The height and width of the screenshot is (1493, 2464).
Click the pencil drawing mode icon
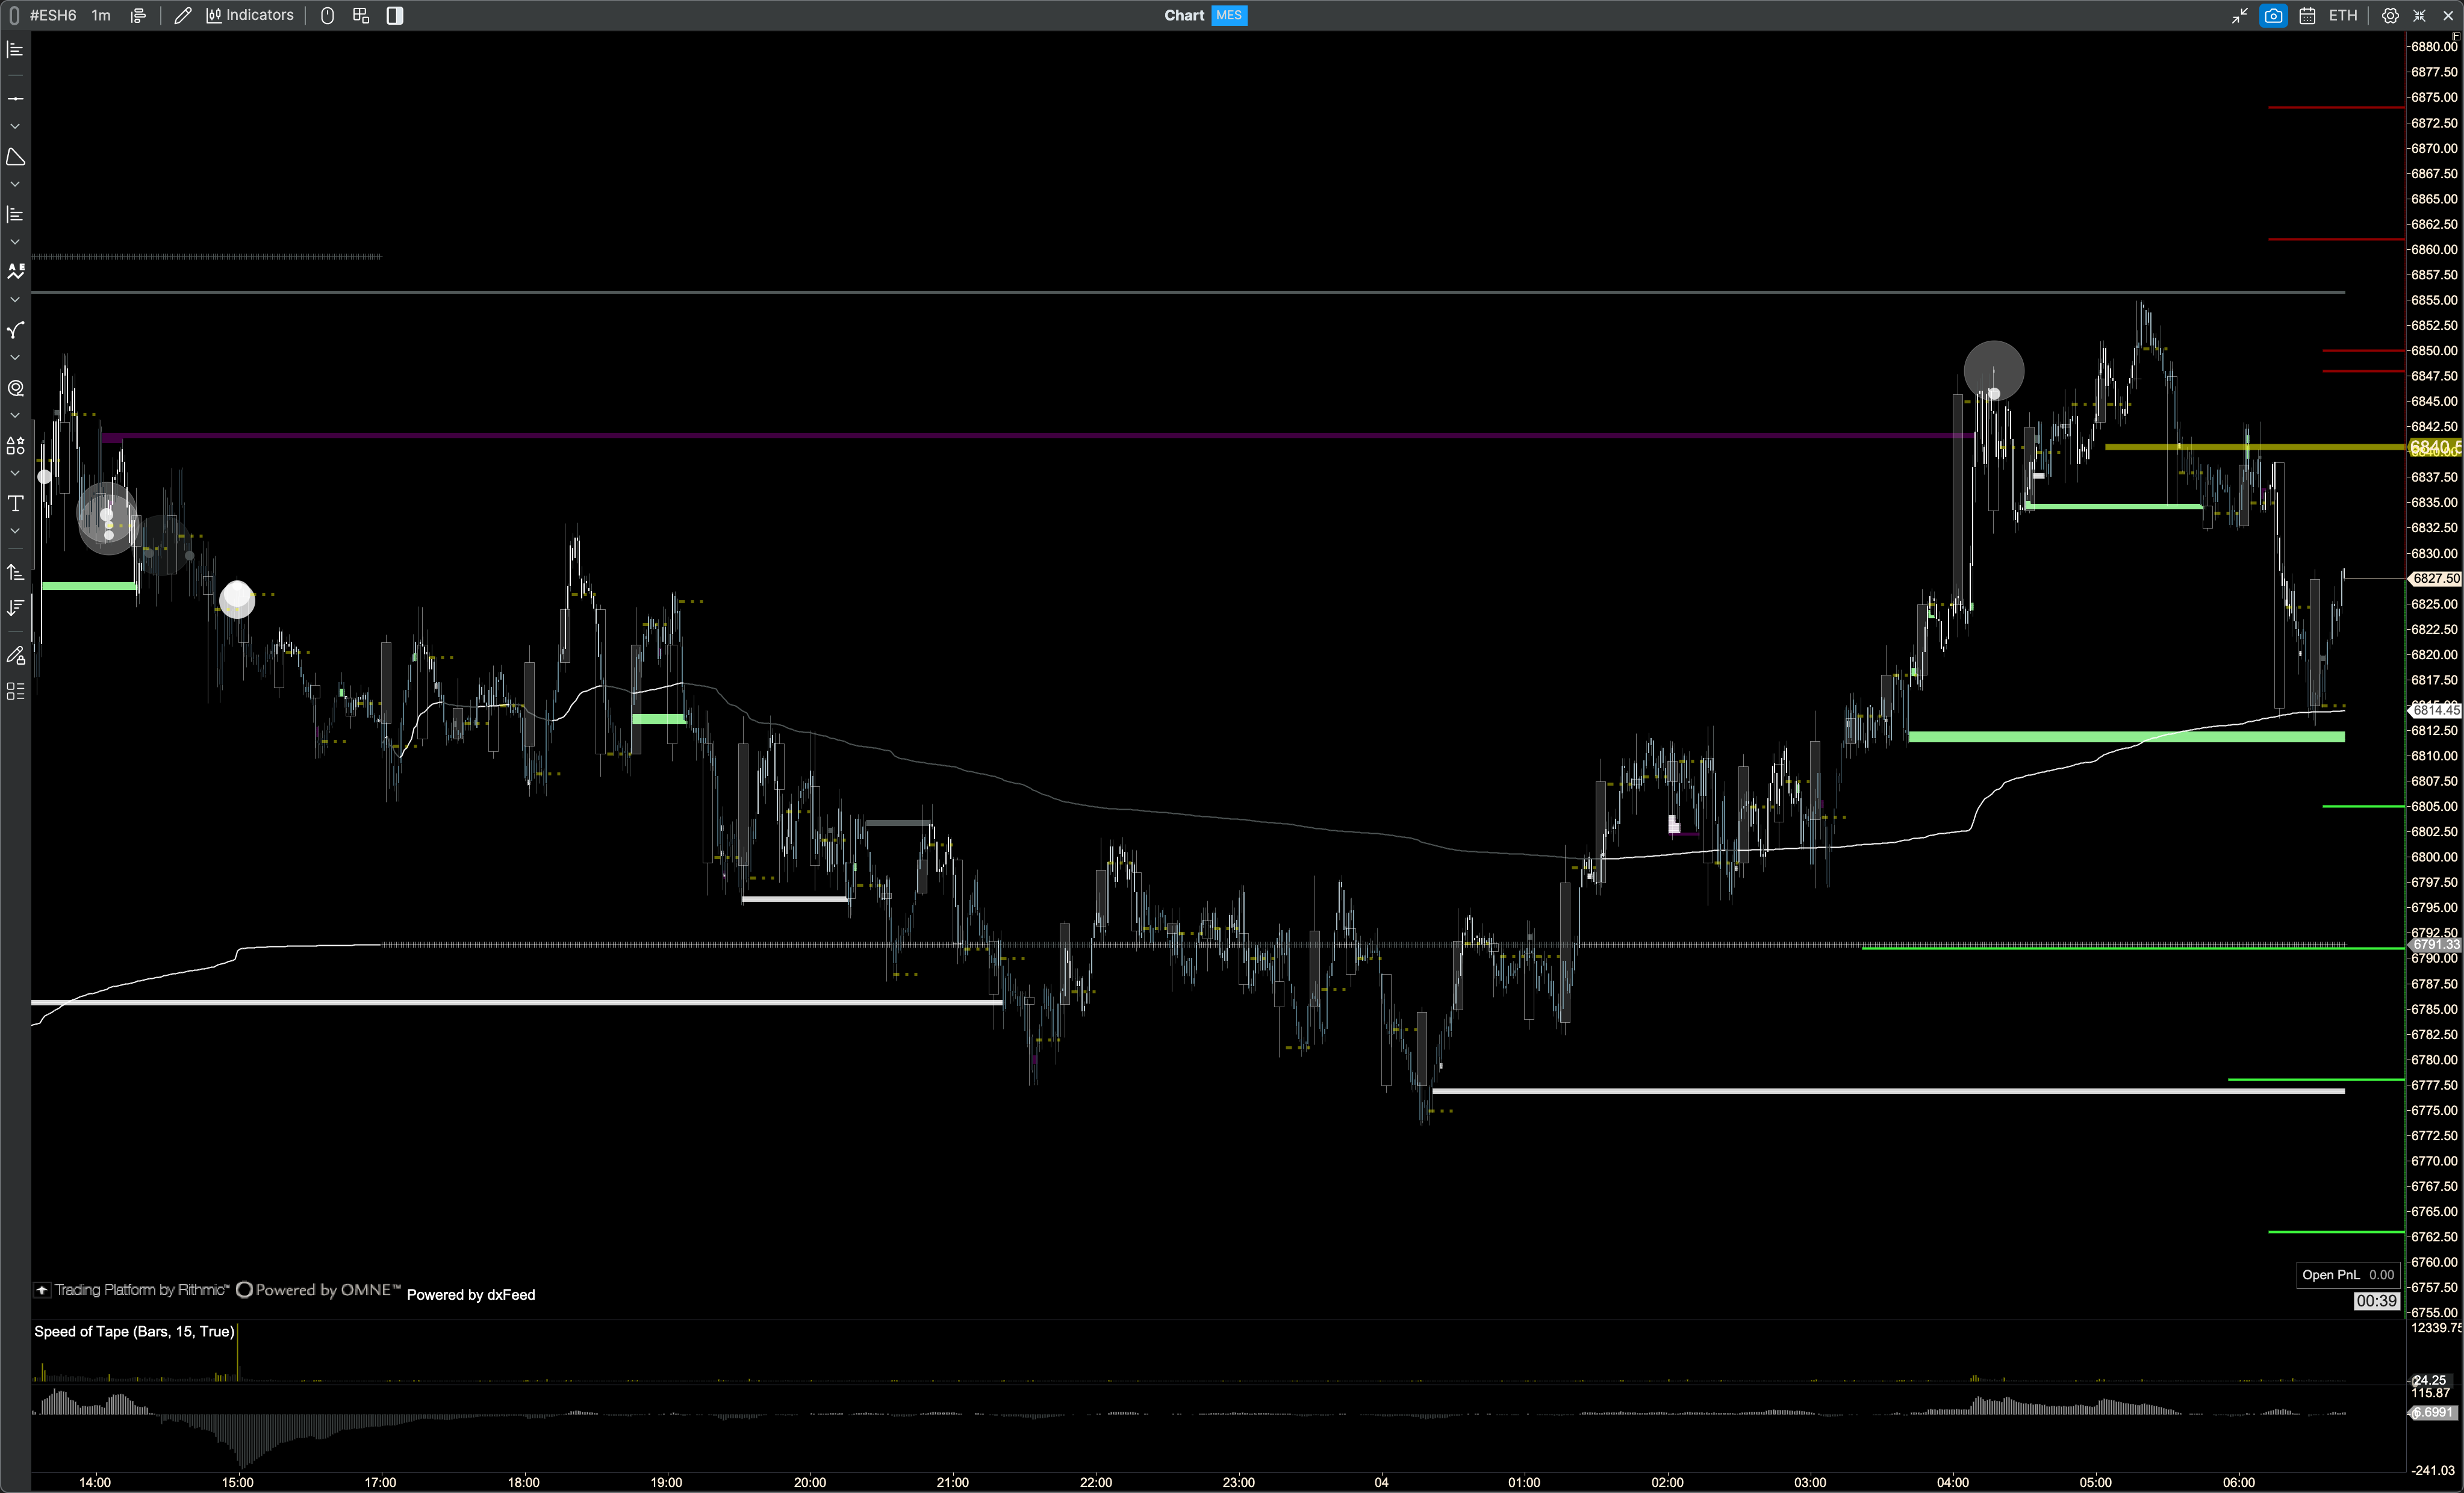point(182,15)
